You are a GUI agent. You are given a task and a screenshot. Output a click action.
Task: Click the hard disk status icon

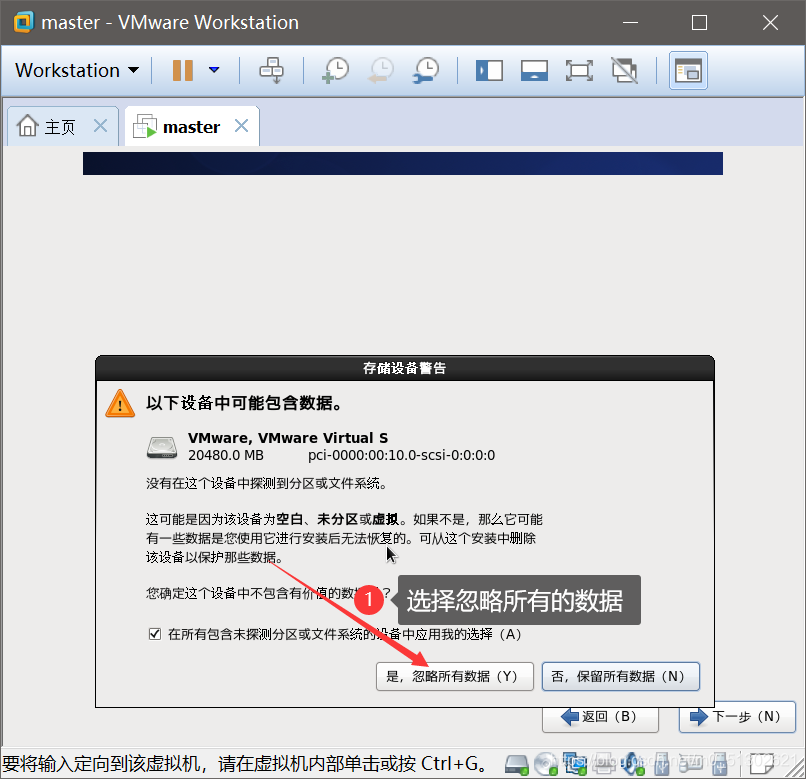pos(517,764)
